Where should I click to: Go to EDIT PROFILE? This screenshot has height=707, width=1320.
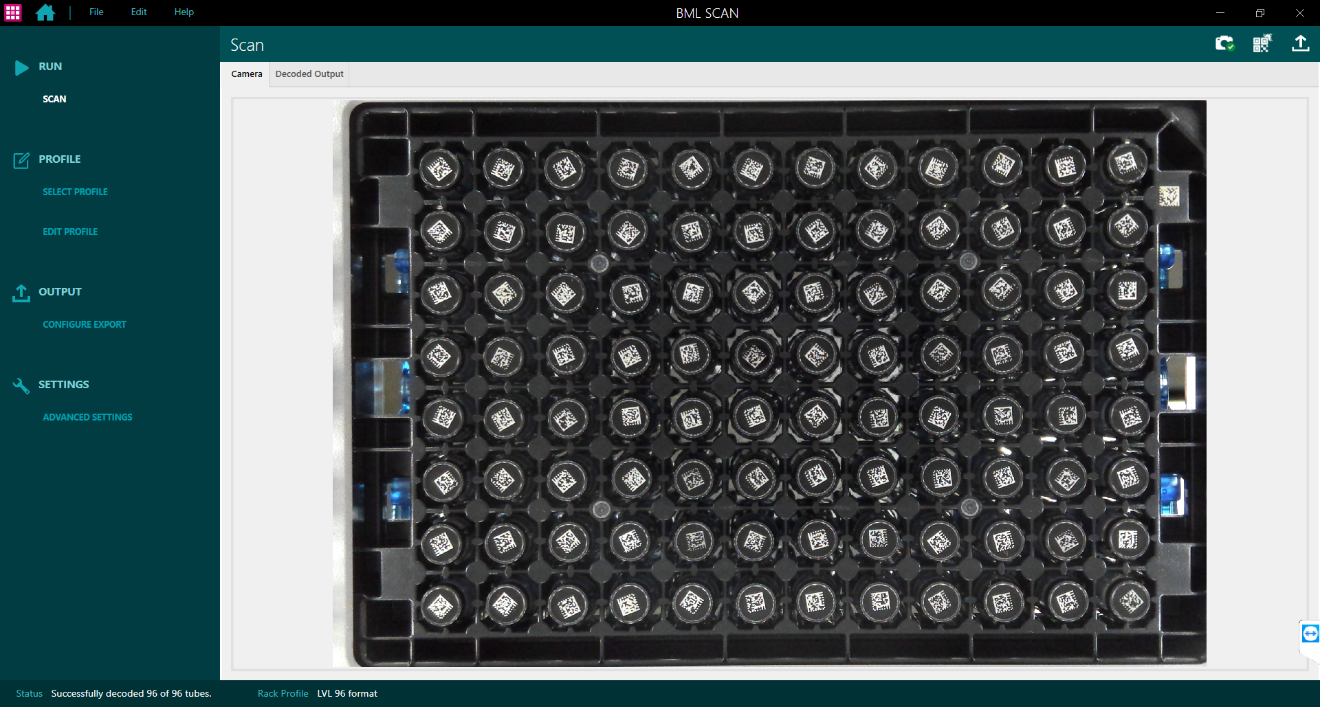pyautogui.click(x=70, y=232)
